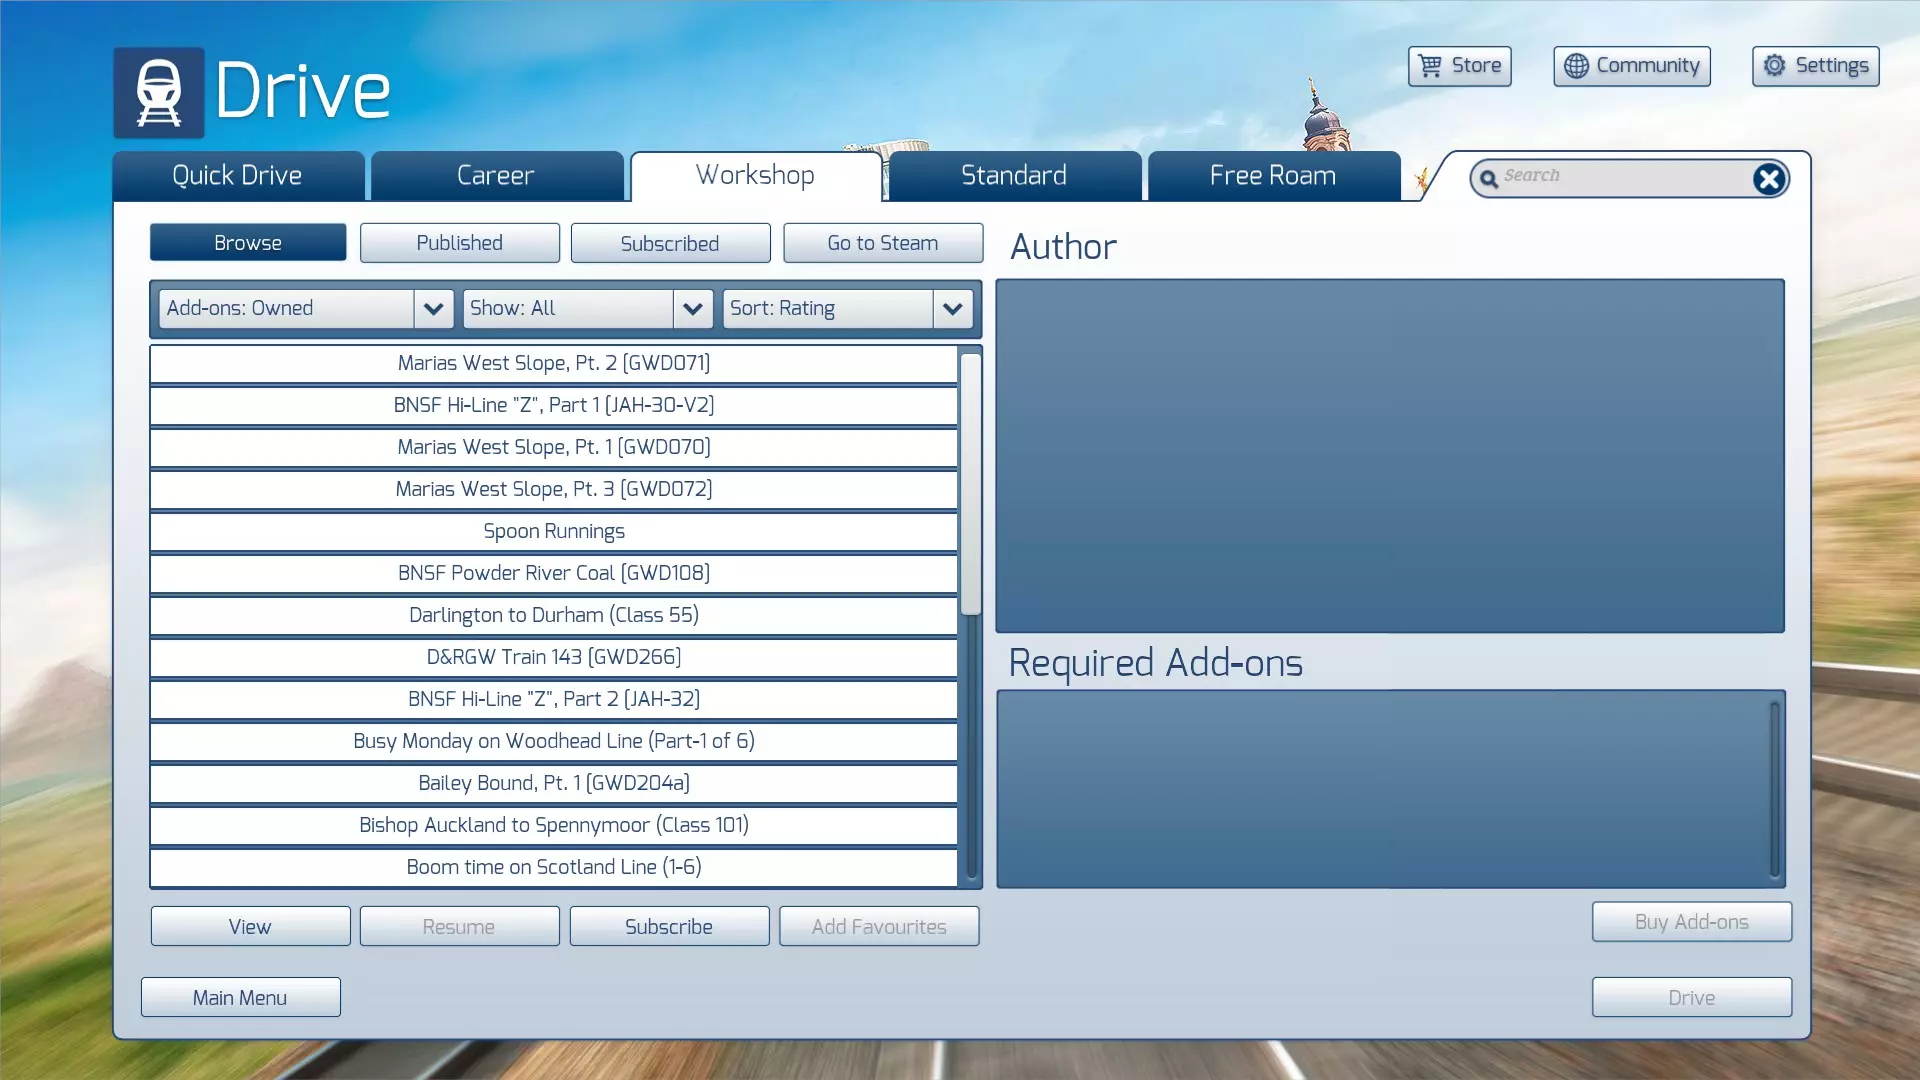Open the Show: All dropdown arrow

(692, 309)
